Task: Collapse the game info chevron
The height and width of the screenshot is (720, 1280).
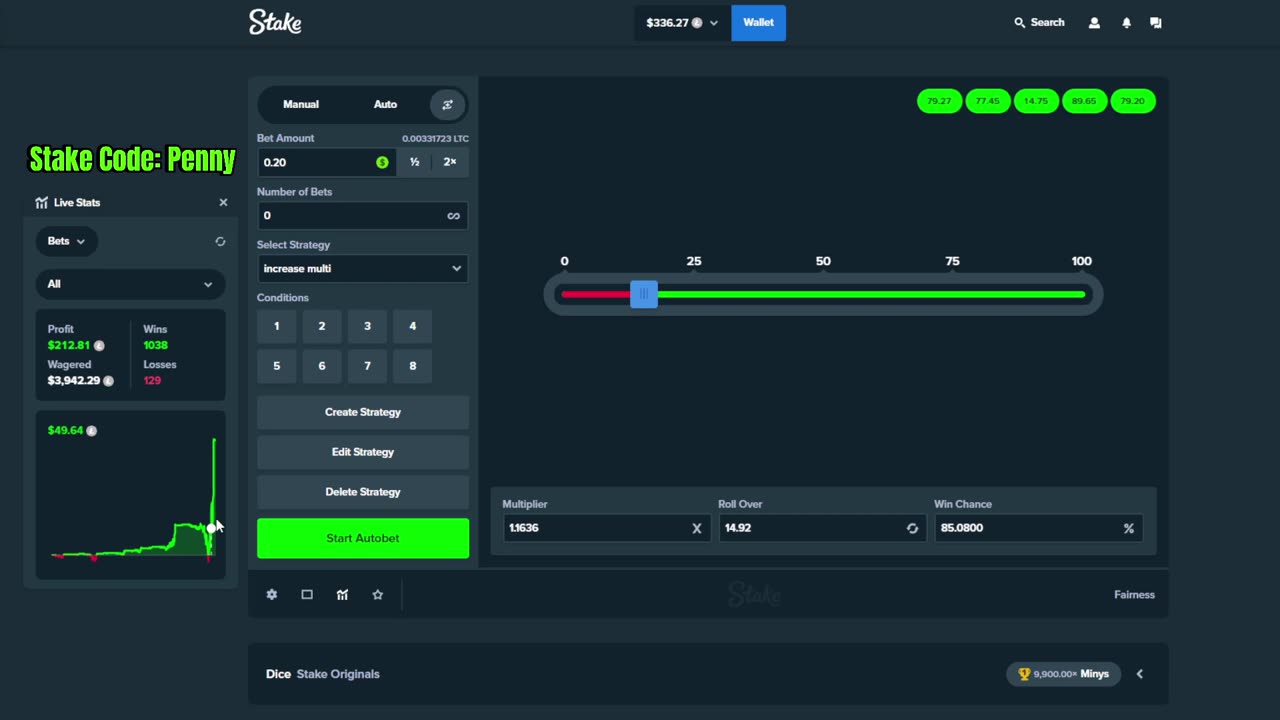Action: point(1139,674)
